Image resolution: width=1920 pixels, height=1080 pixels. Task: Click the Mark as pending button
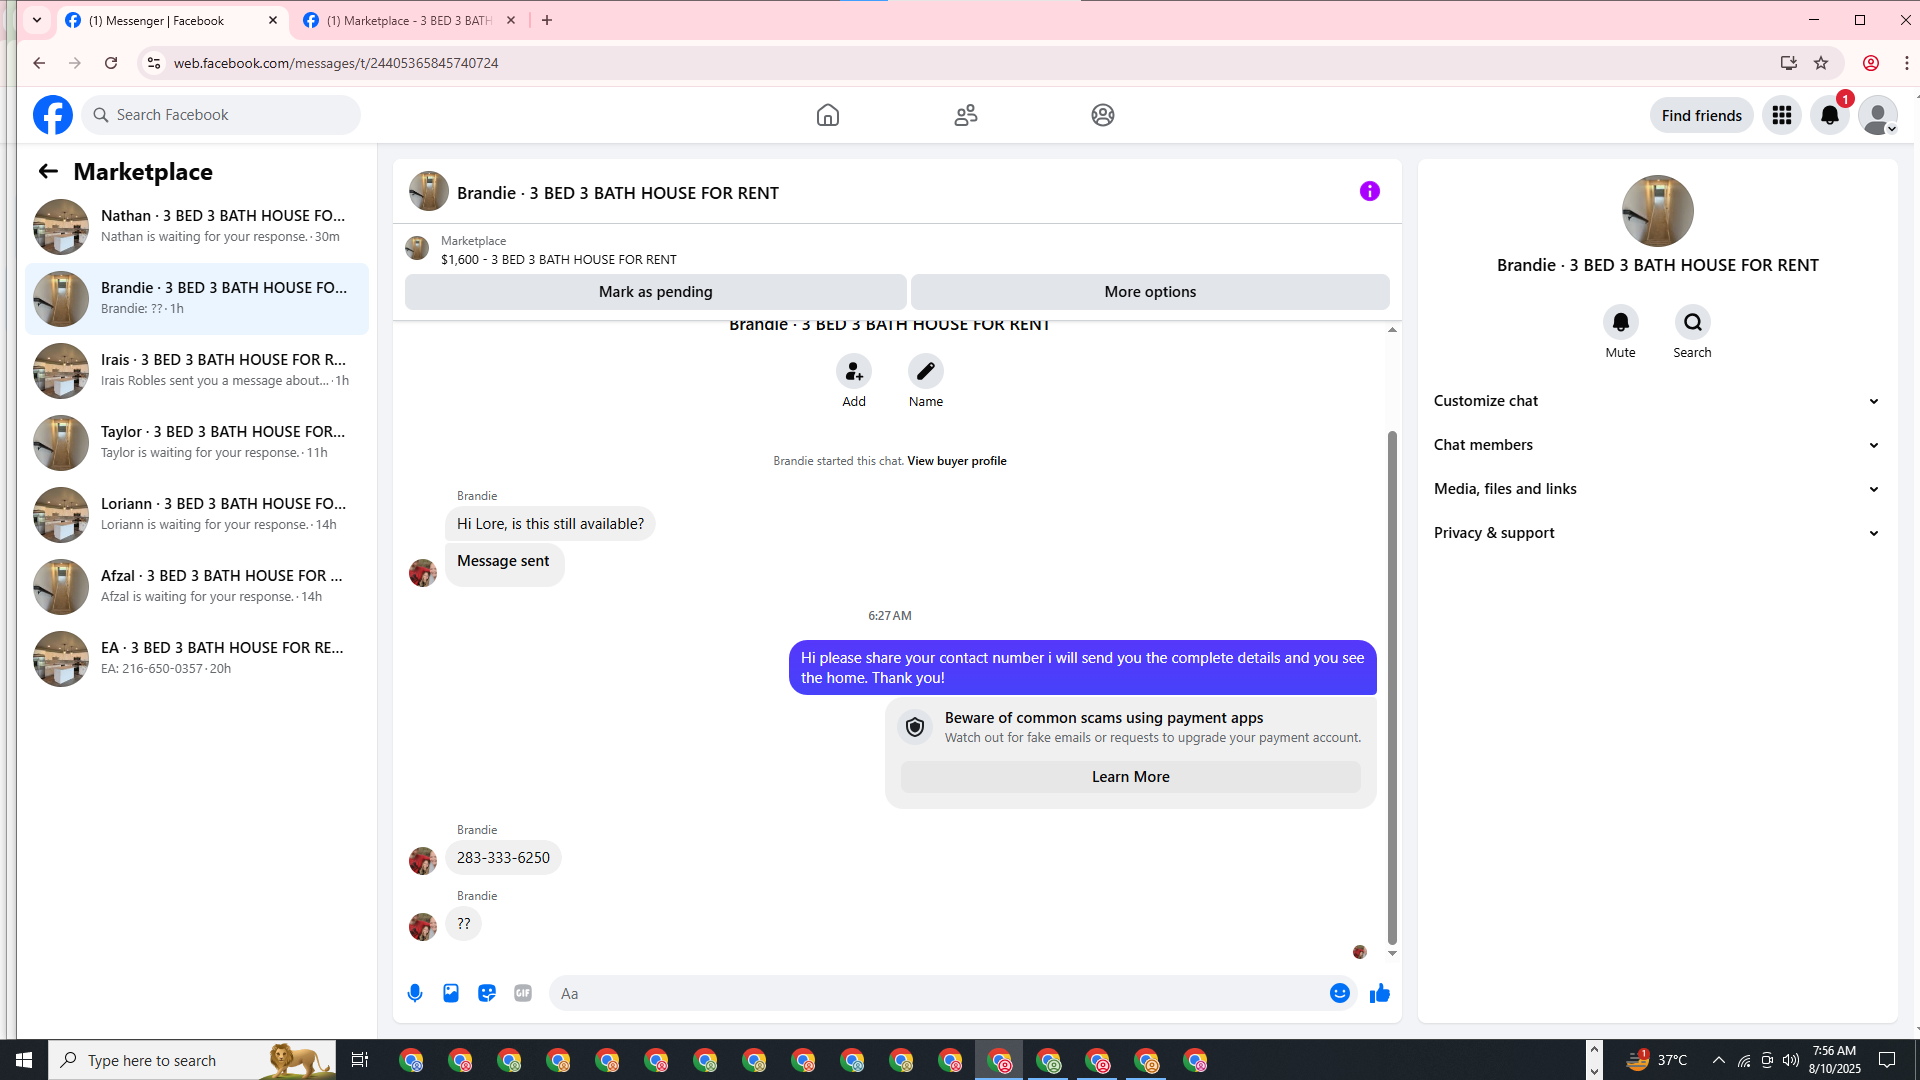point(655,292)
